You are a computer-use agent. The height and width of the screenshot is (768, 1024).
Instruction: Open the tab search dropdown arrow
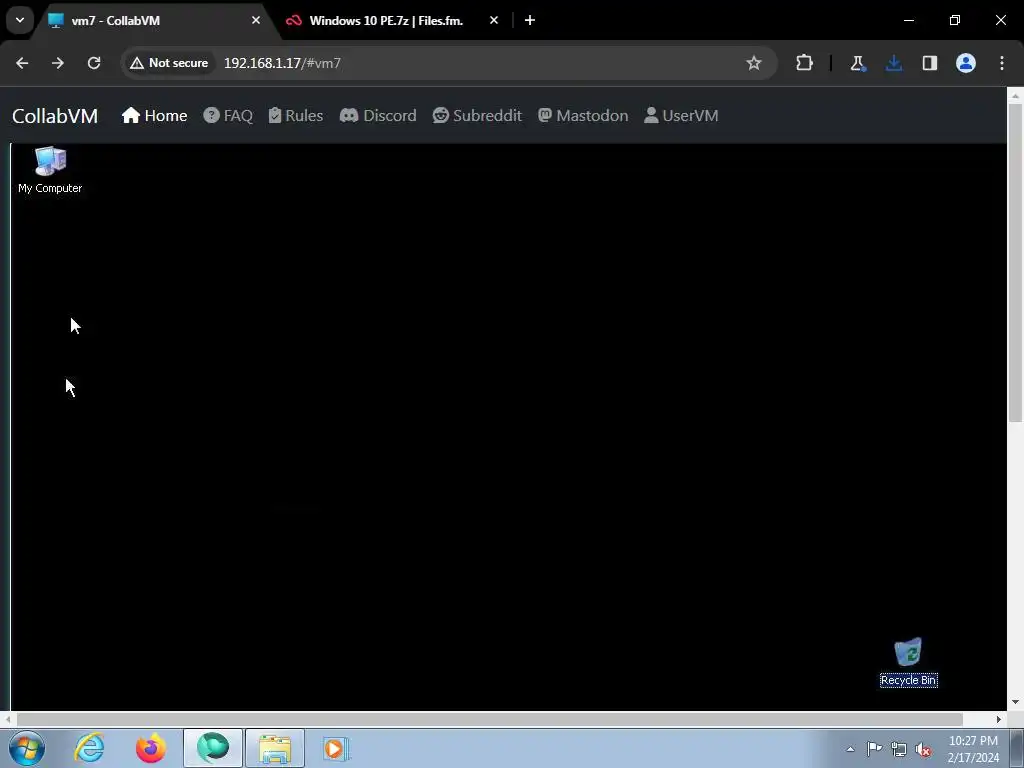(x=20, y=20)
